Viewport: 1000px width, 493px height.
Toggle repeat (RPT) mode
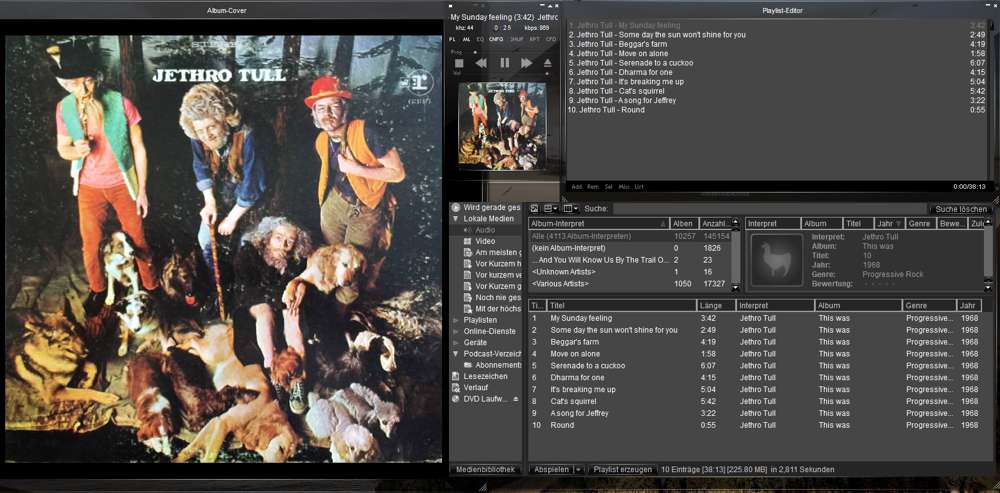(534, 39)
